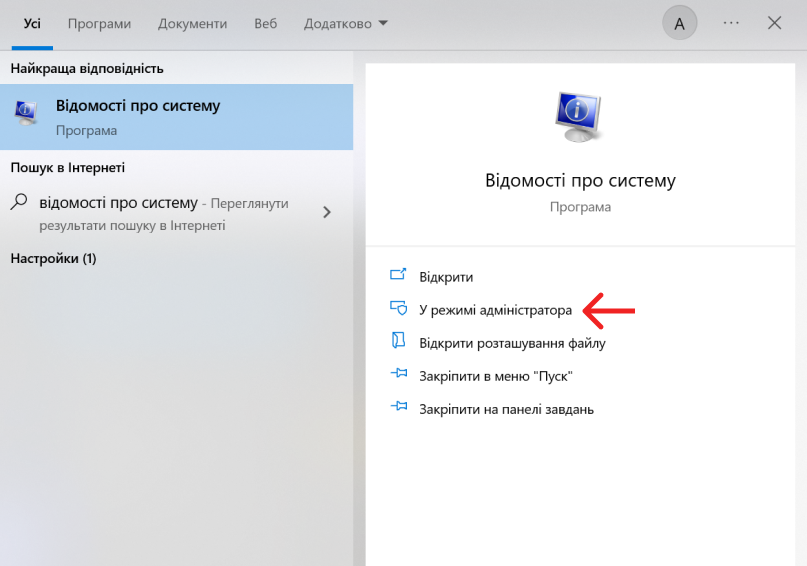Open the user account avatar A
807x566 pixels.
(x=679, y=24)
